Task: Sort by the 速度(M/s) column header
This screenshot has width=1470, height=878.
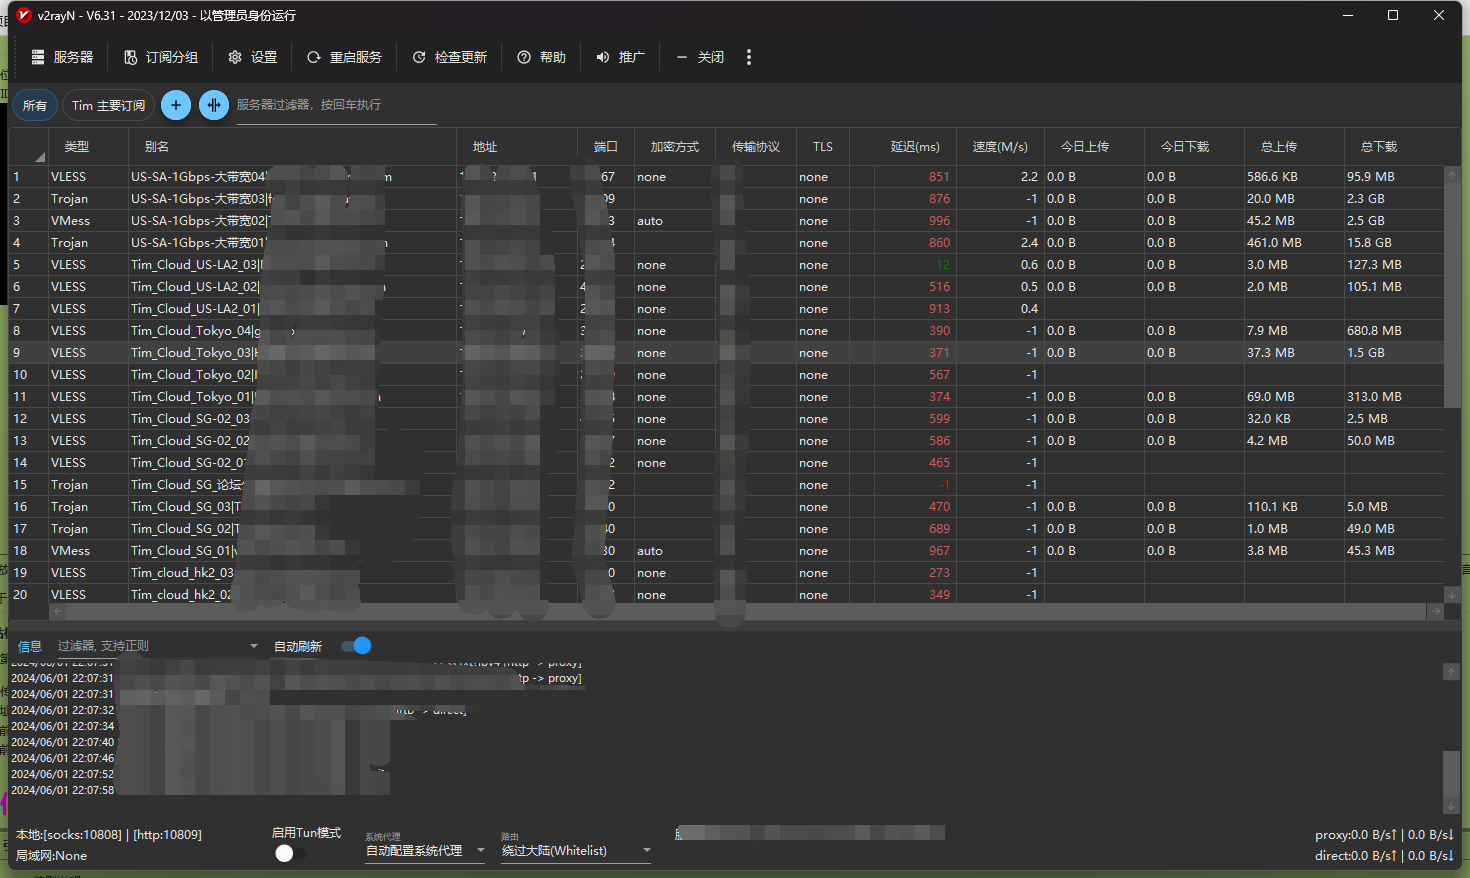Action: pyautogui.click(x=1000, y=147)
